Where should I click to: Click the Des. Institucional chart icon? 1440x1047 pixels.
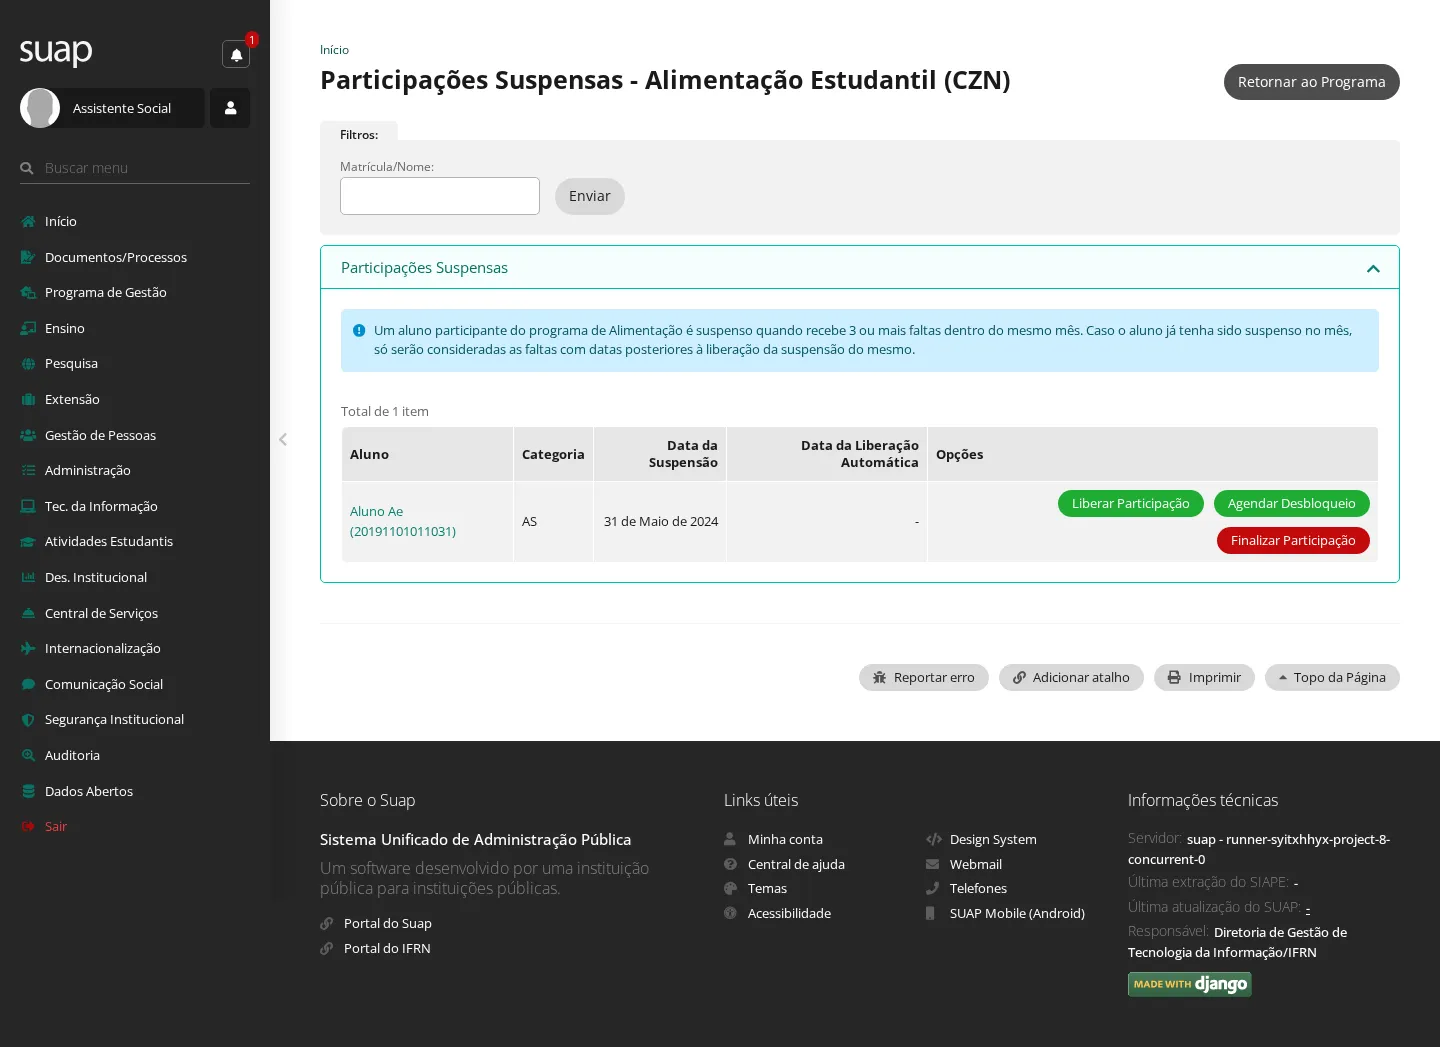pos(28,577)
